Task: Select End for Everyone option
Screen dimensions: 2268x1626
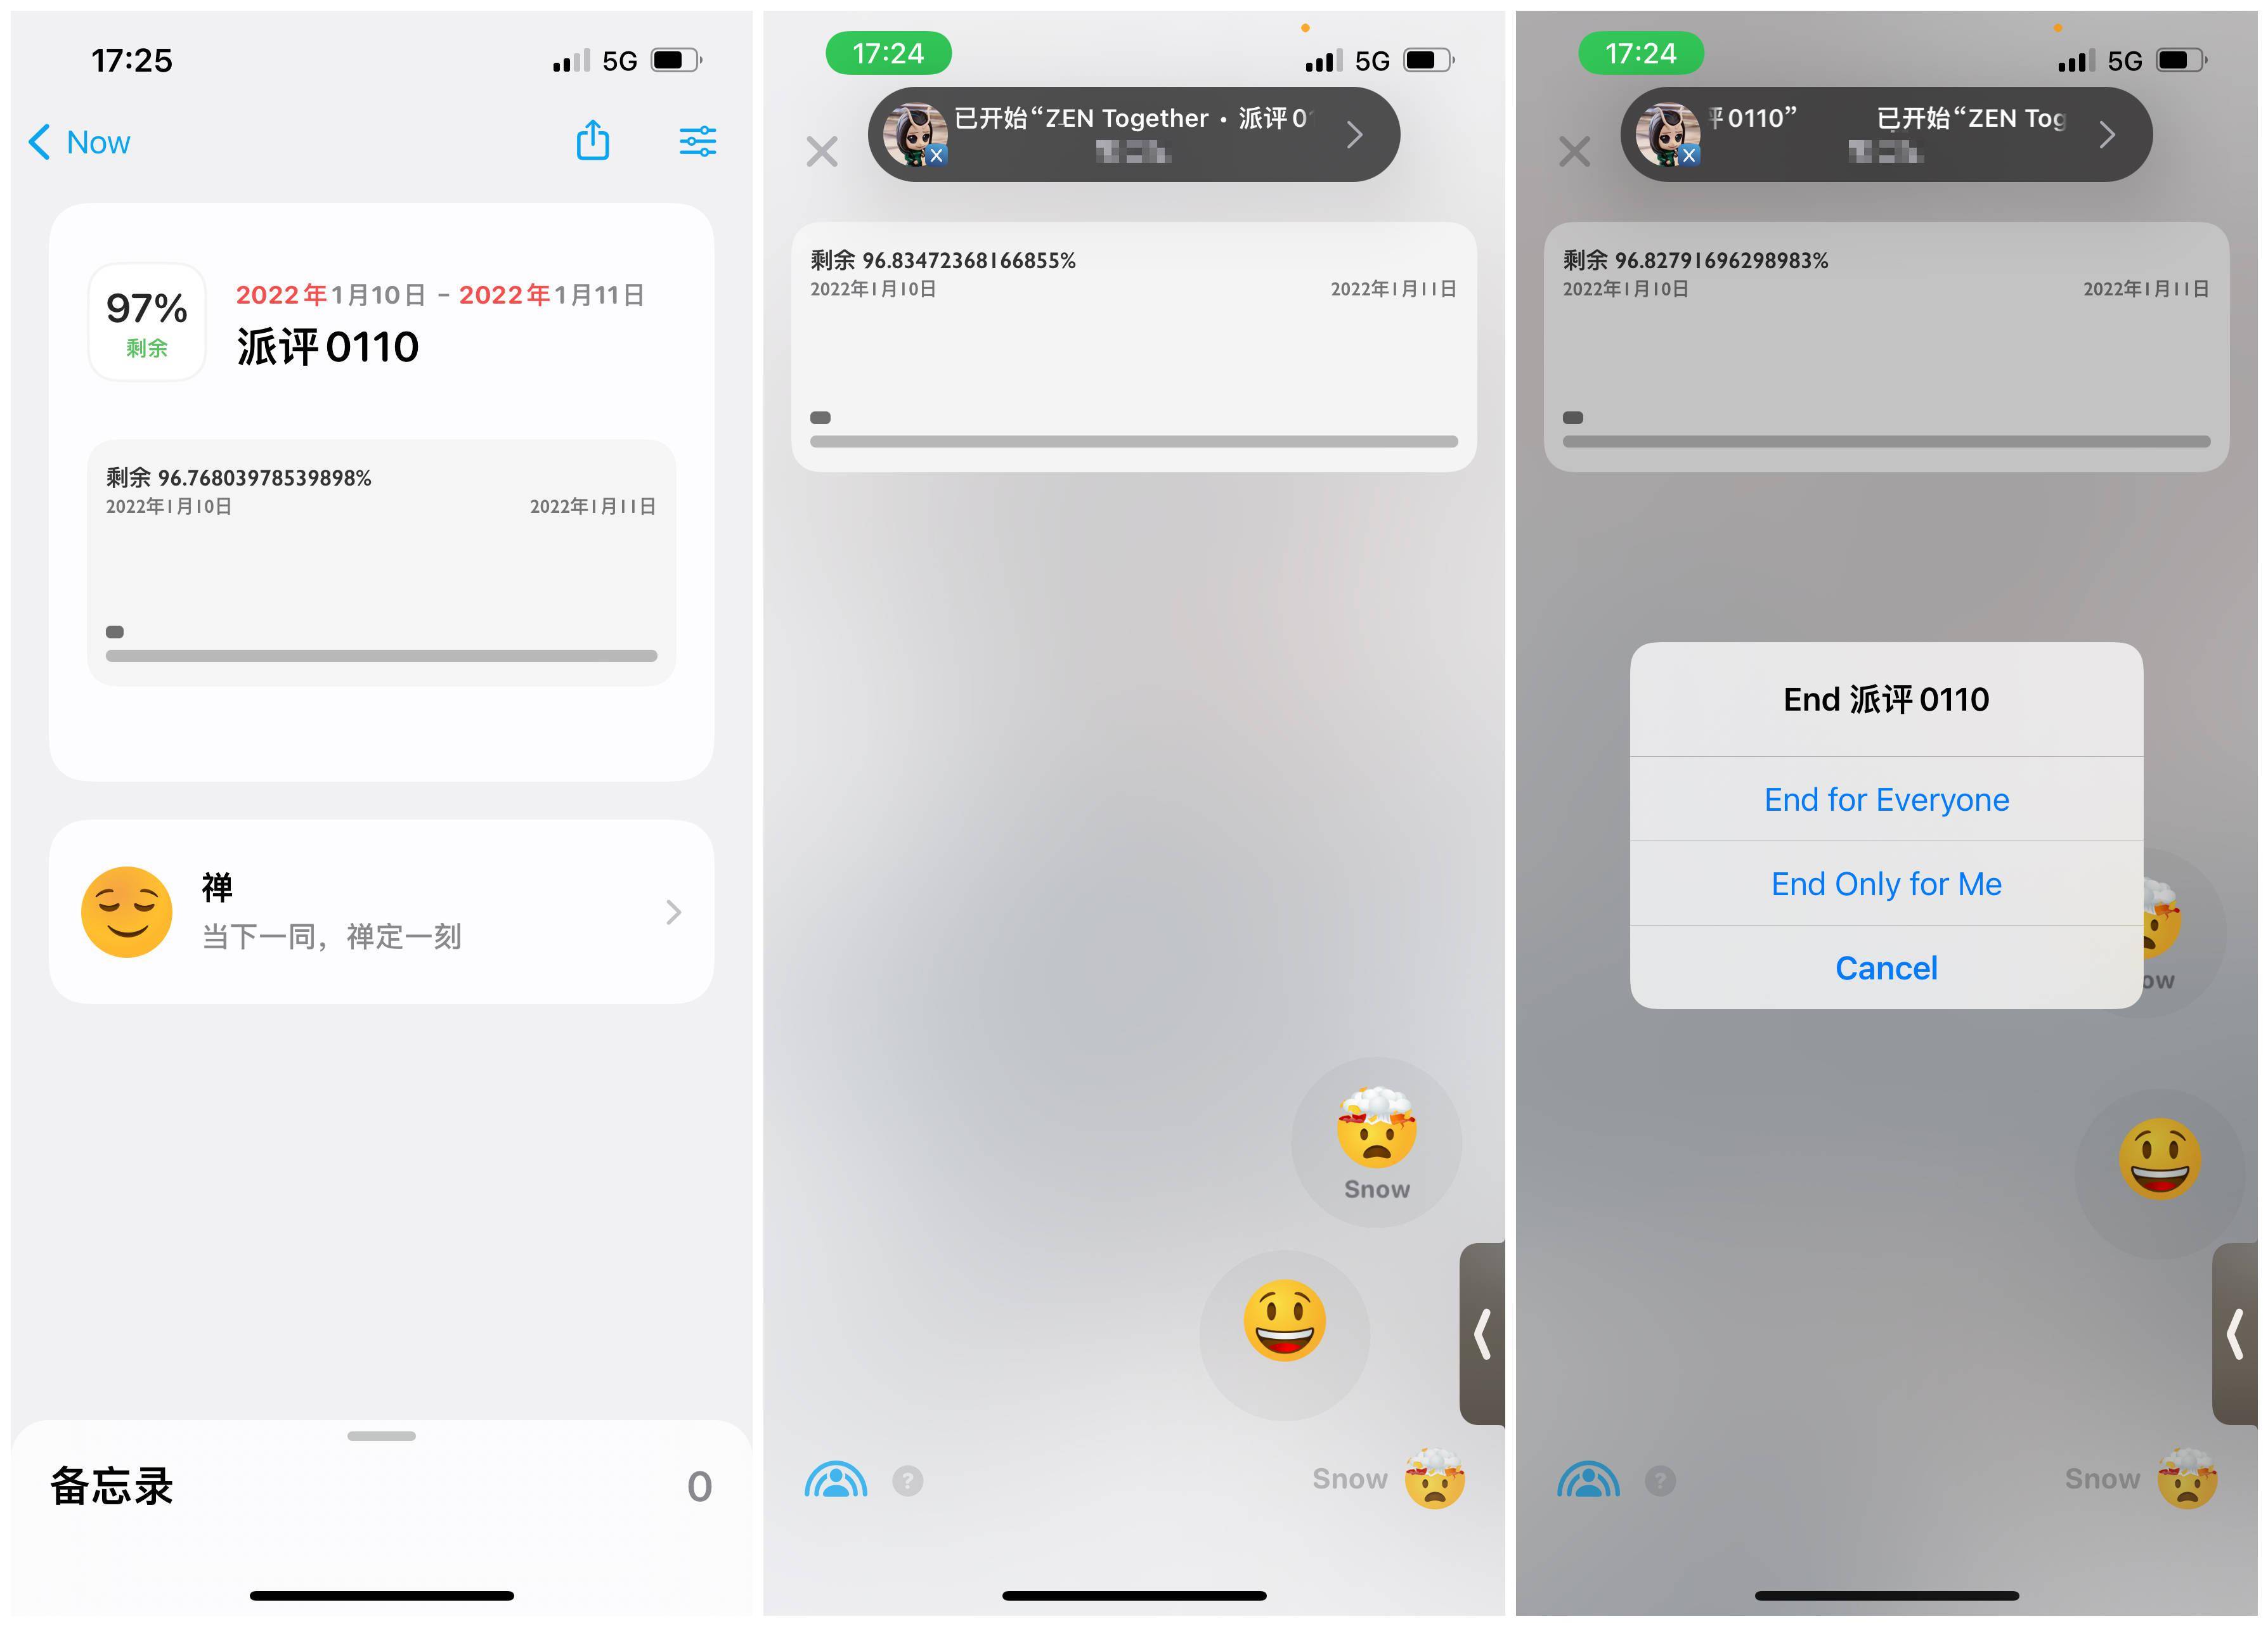Action: (x=1884, y=799)
